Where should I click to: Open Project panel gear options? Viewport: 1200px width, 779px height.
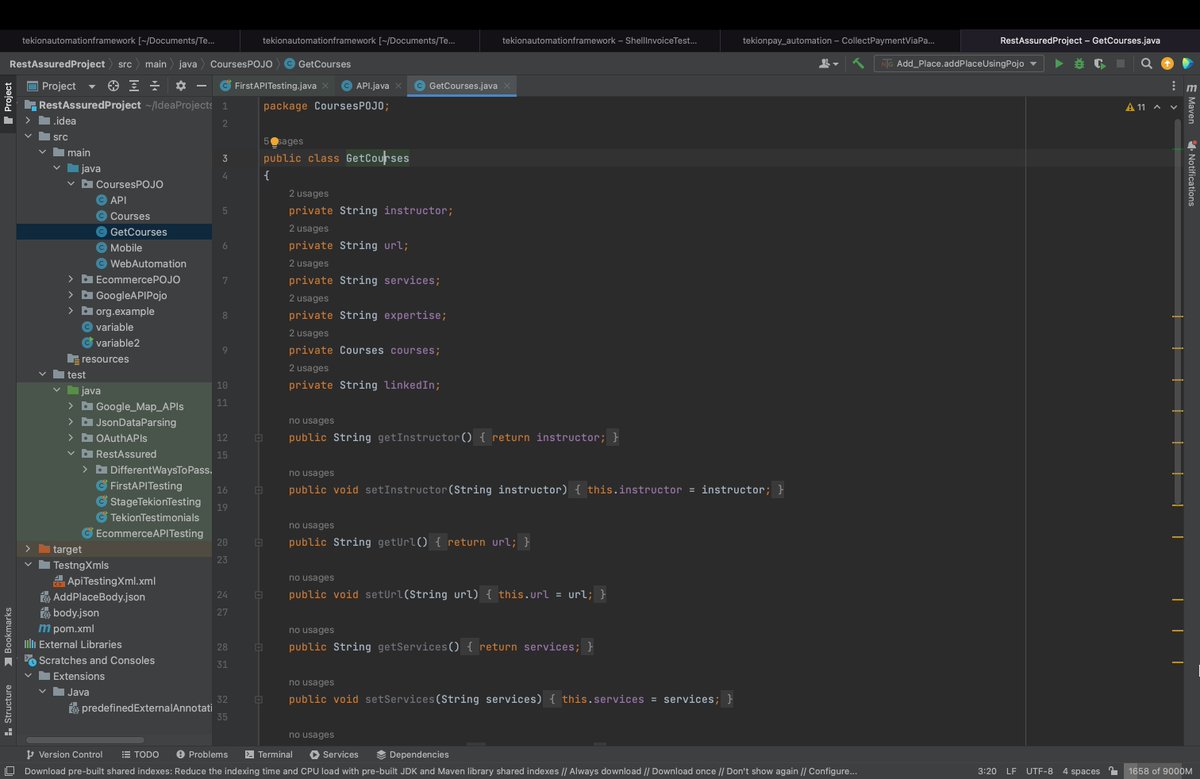(x=181, y=86)
